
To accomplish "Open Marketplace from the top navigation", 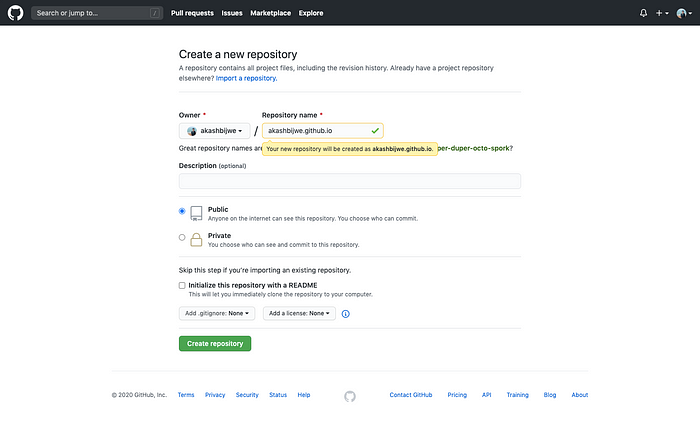I will click(271, 13).
